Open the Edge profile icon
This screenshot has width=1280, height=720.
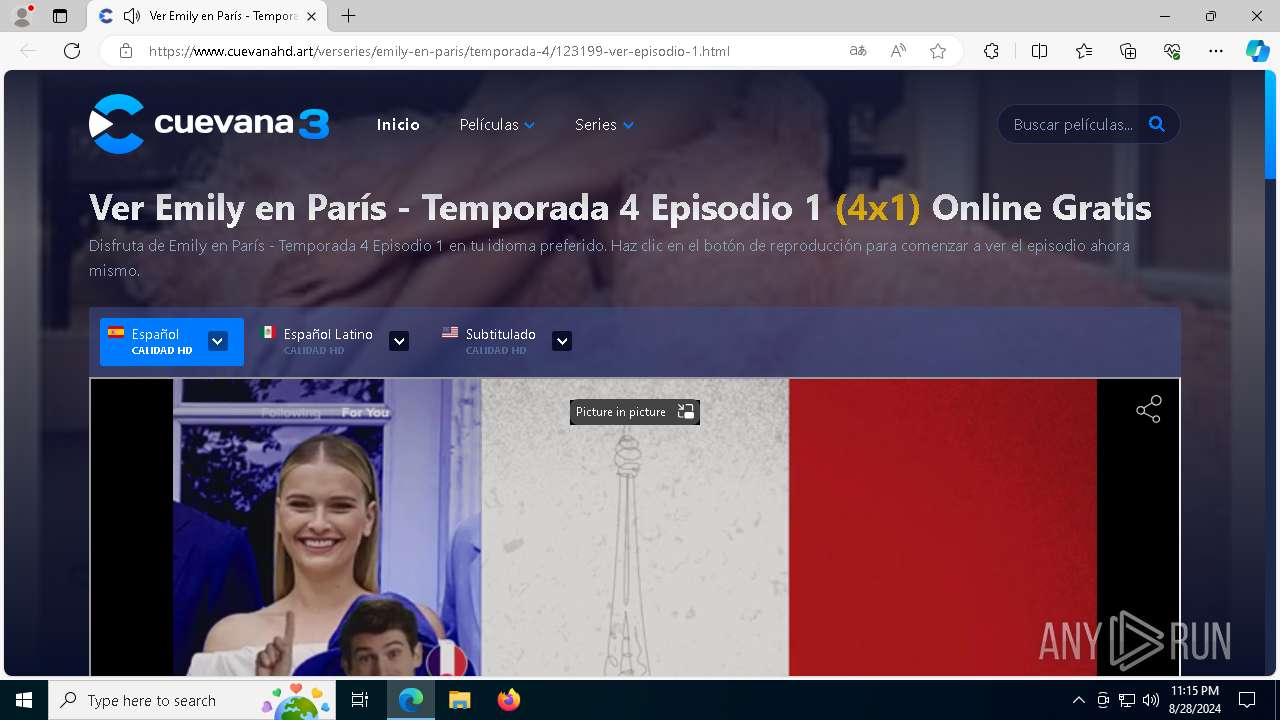(x=22, y=16)
